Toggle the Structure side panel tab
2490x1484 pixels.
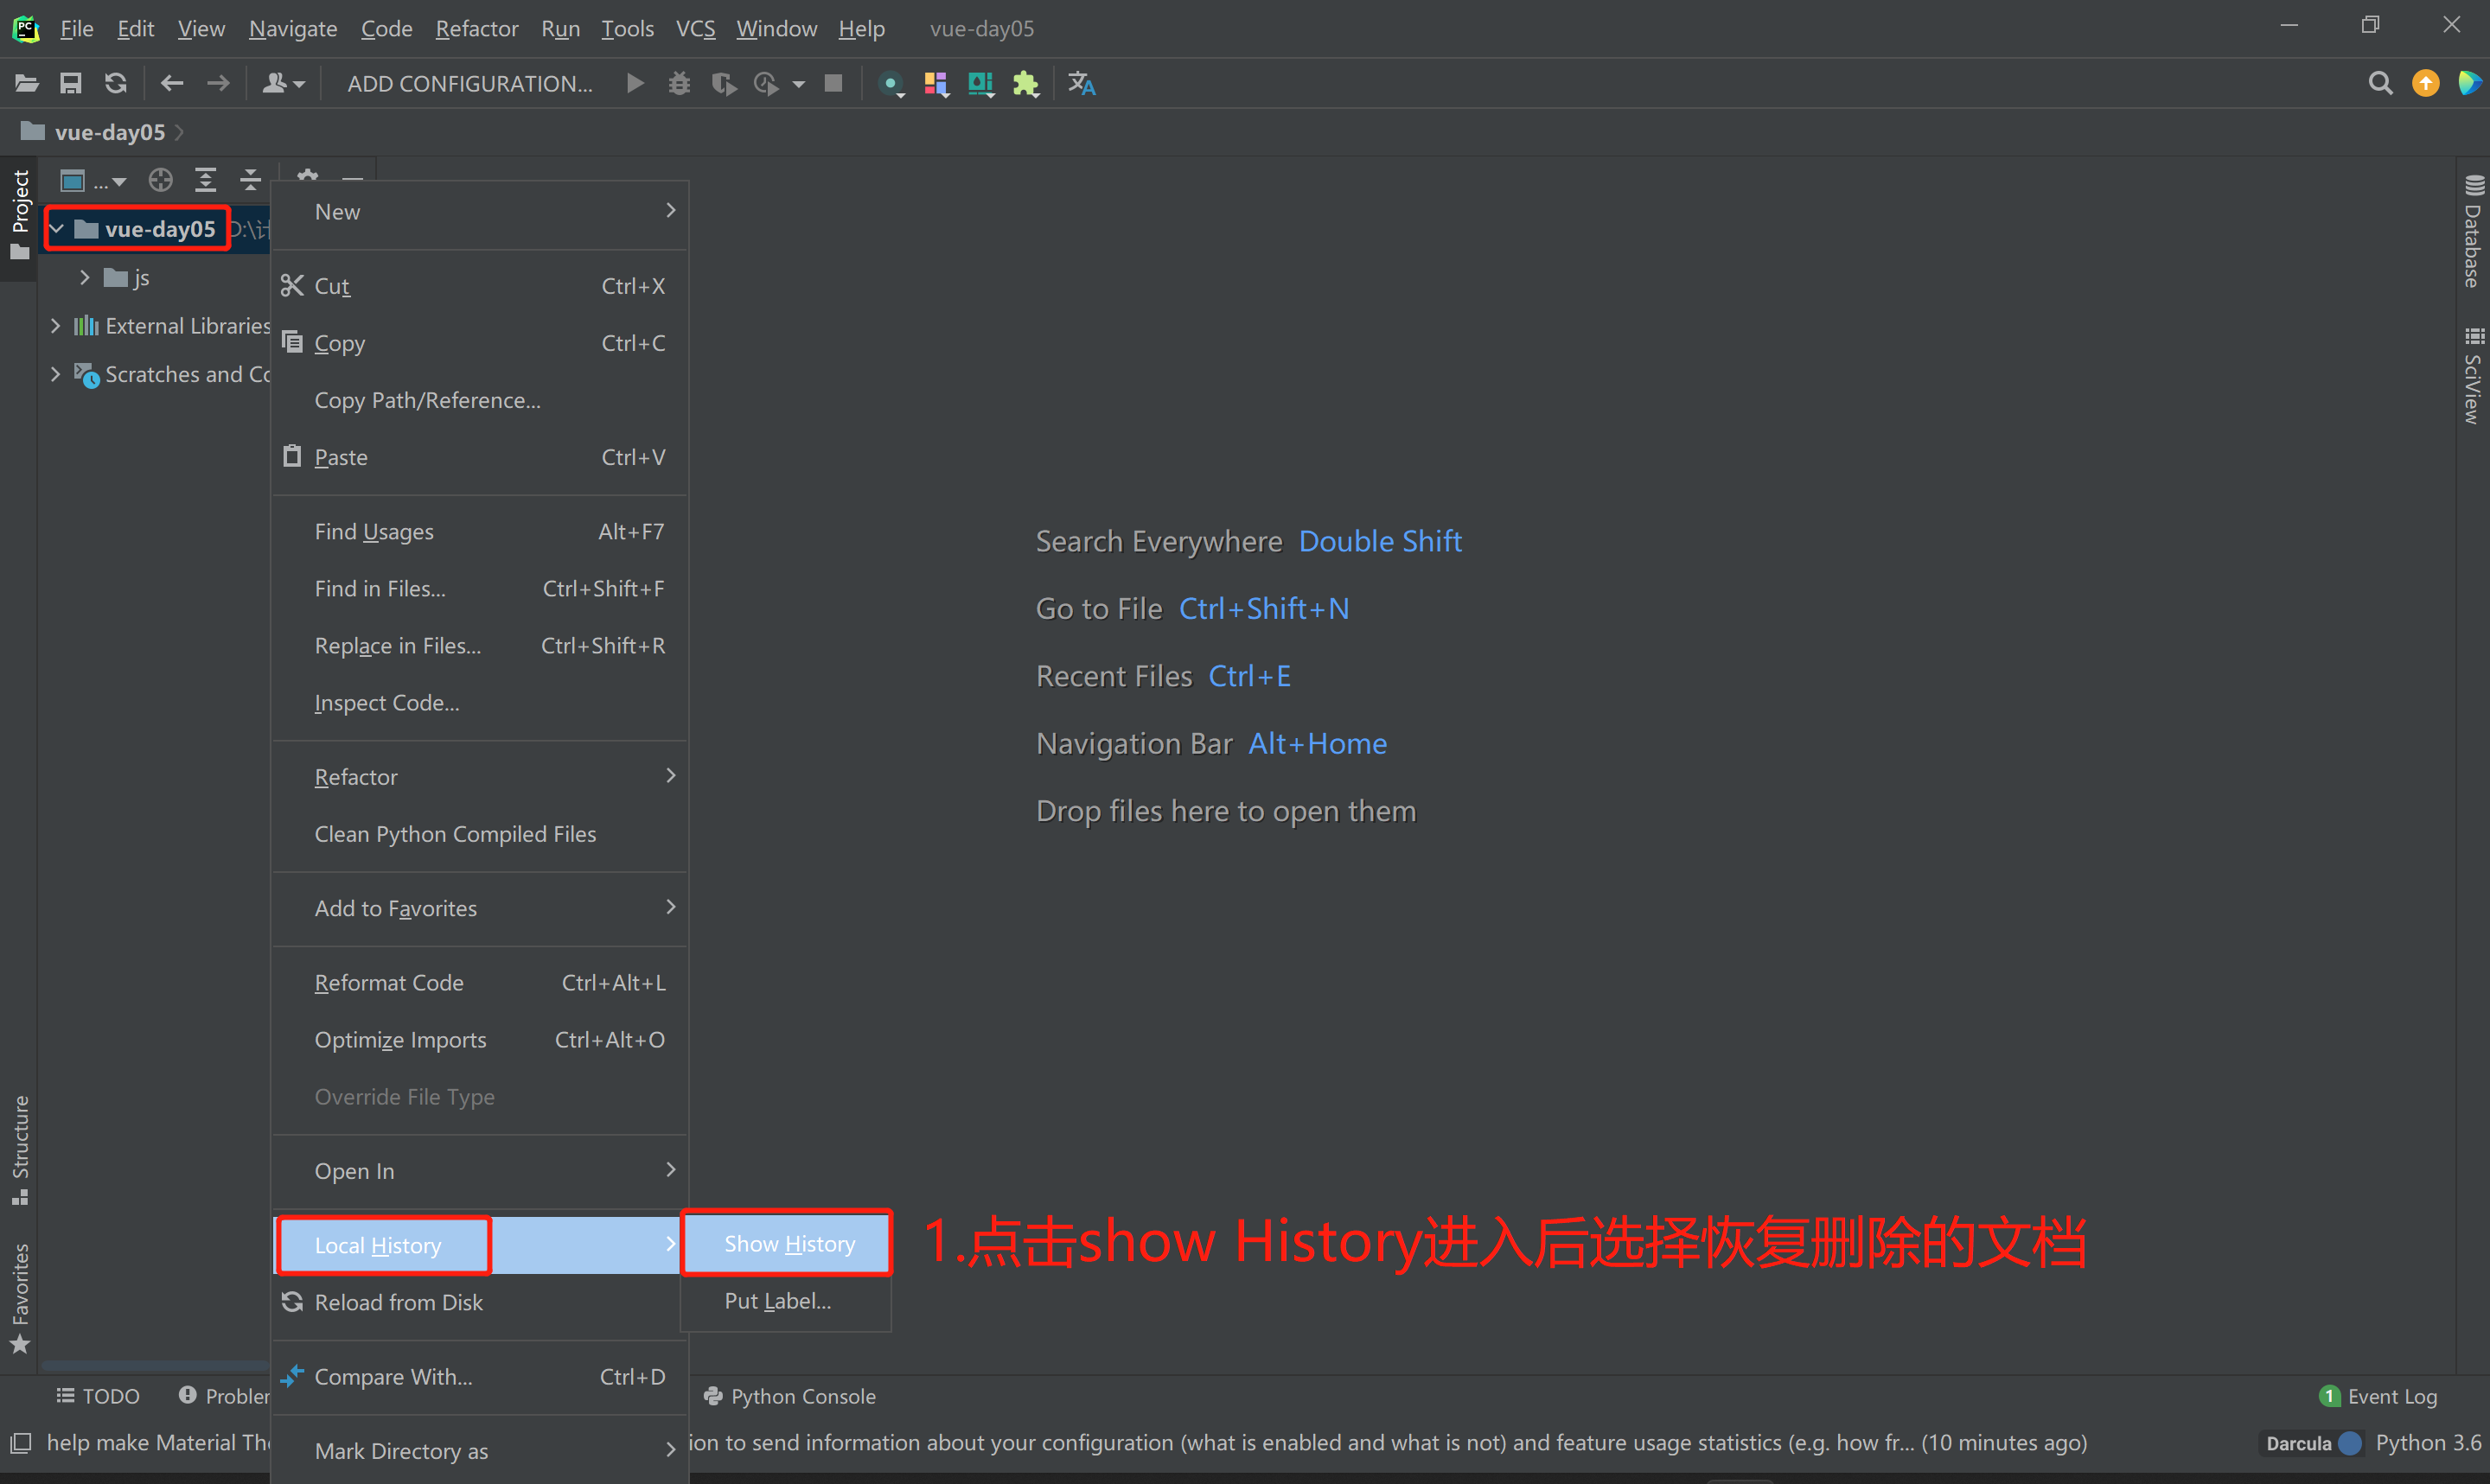pos(19,1149)
